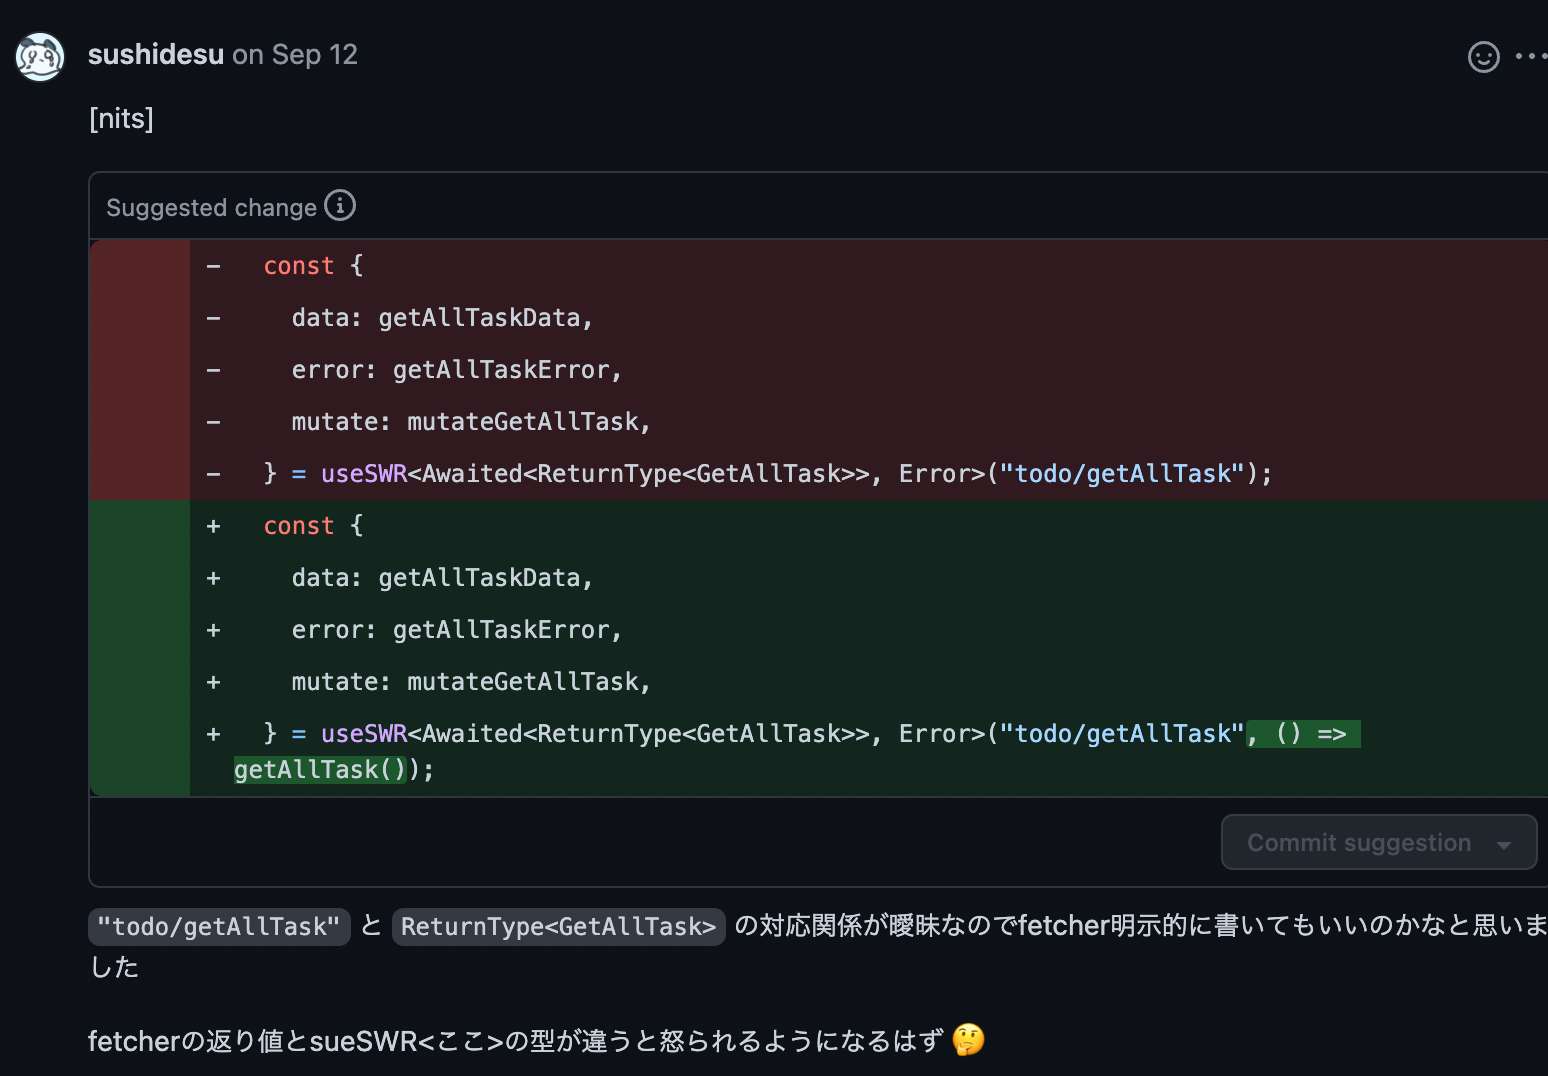1548x1076 pixels.
Task: Expand the Commit suggestion dropdown arrow
Action: (1504, 845)
